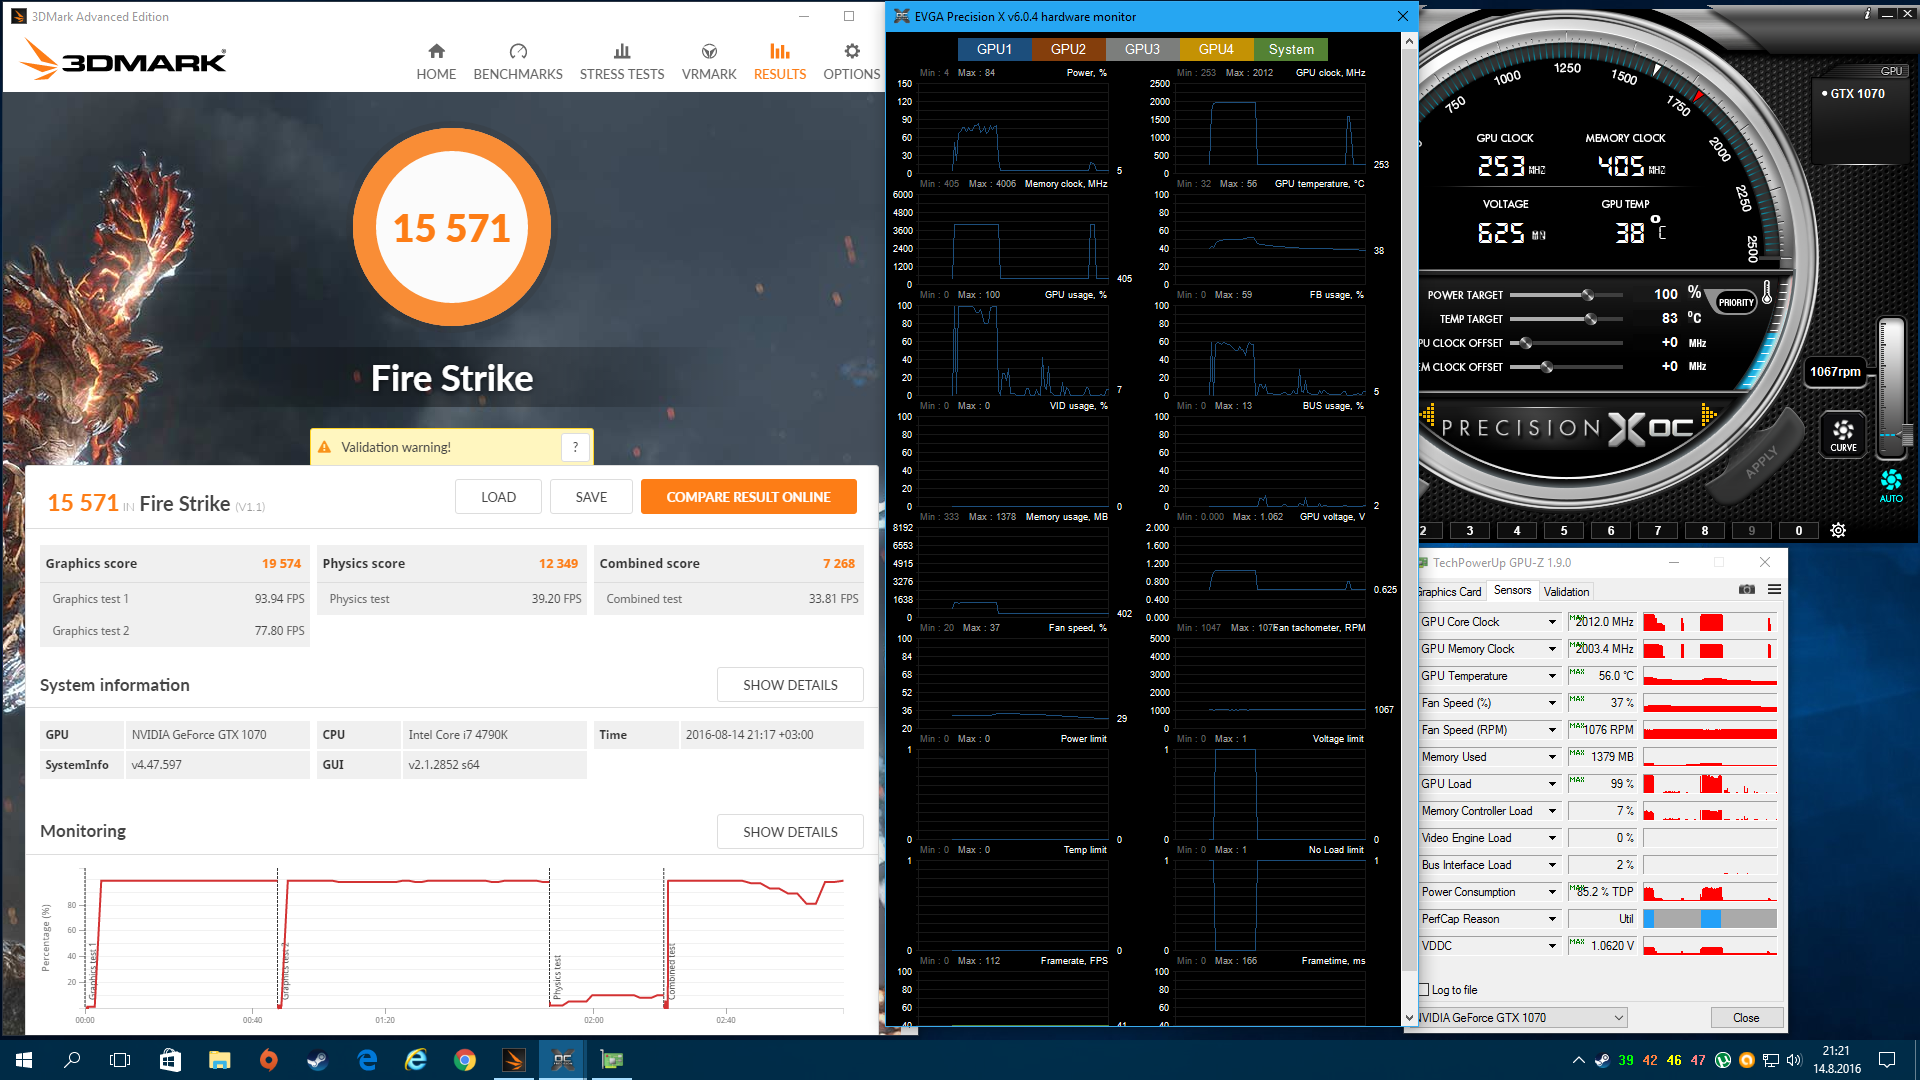The width and height of the screenshot is (1920, 1080).
Task: Select Precision X profile slot 4
Action: point(1517,531)
